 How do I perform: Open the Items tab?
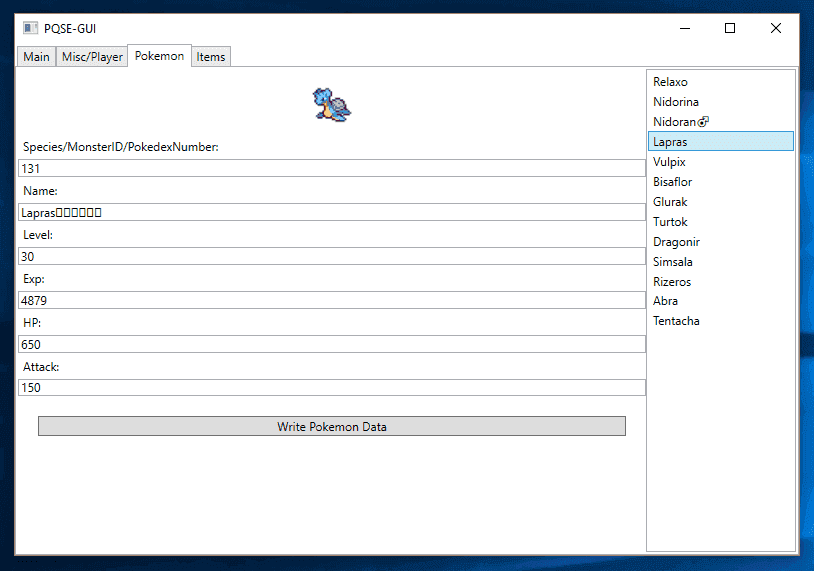[x=211, y=57]
